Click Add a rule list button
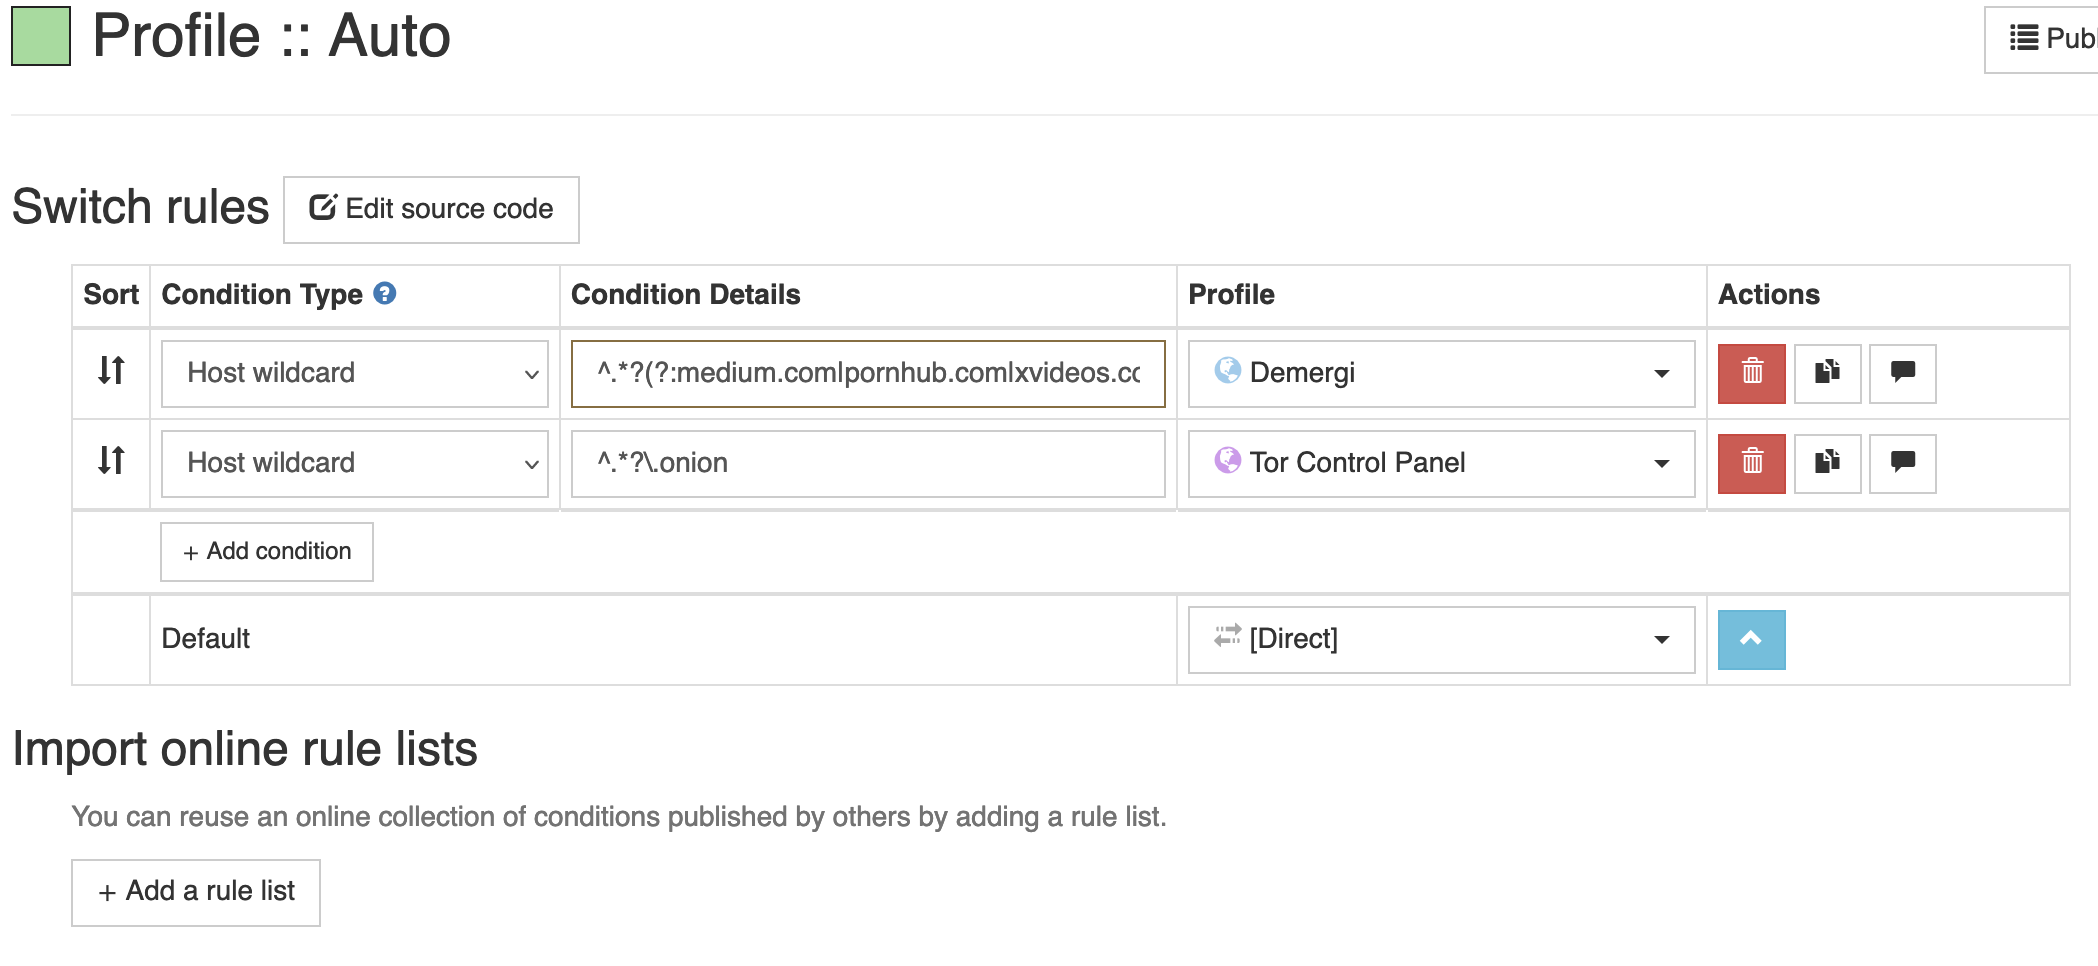2098x966 pixels. 196,892
